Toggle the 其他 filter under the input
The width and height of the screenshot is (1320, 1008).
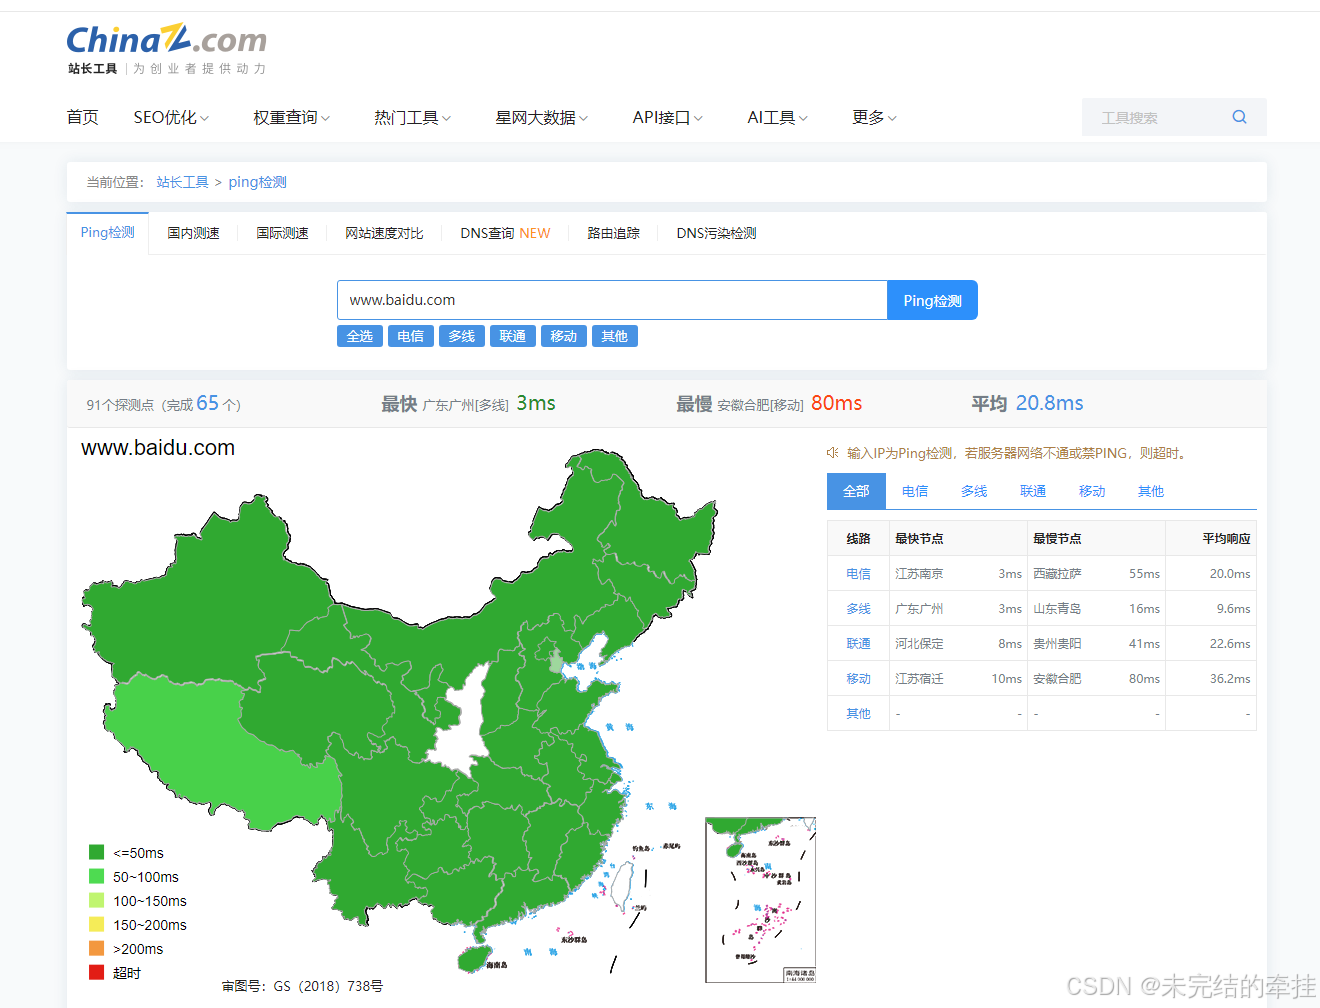(615, 336)
